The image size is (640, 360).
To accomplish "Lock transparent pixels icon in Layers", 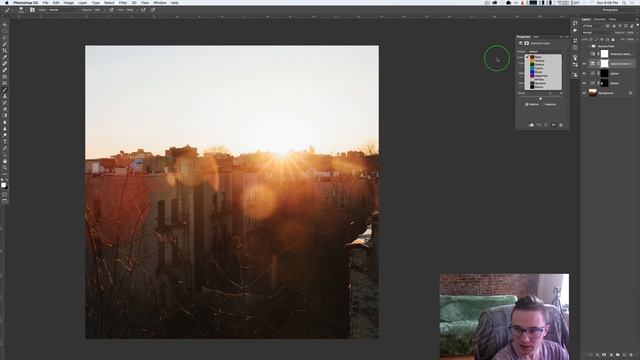I will click(x=590, y=40).
